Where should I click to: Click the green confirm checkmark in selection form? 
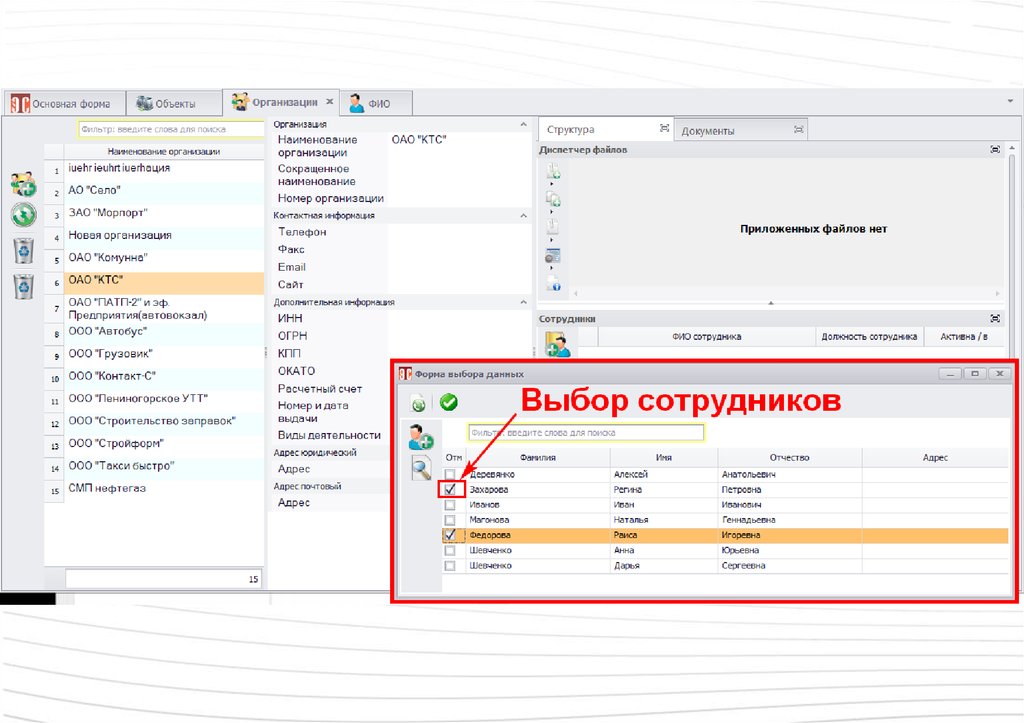pos(449,402)
